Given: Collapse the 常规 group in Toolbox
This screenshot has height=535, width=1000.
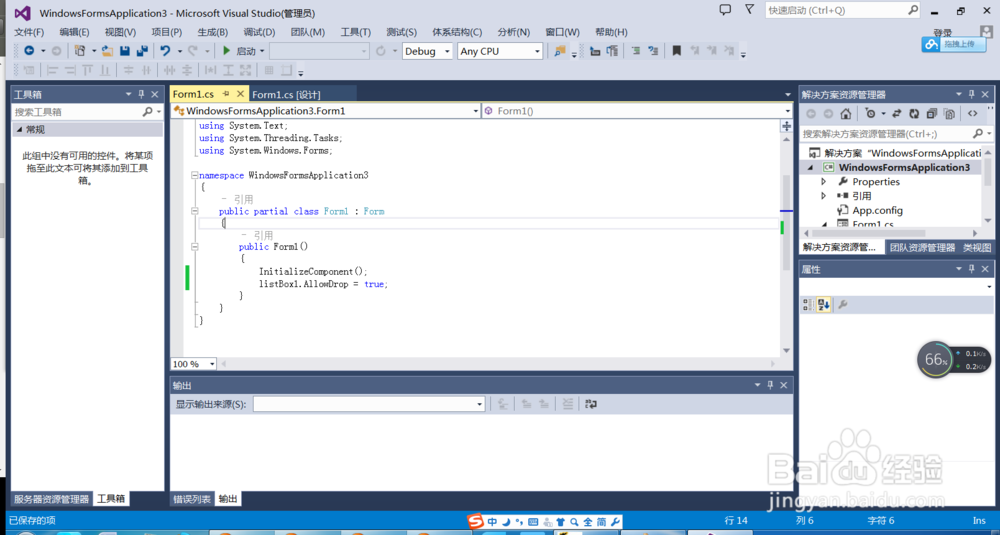Looking at the screenshot, I should click(19, 129).
